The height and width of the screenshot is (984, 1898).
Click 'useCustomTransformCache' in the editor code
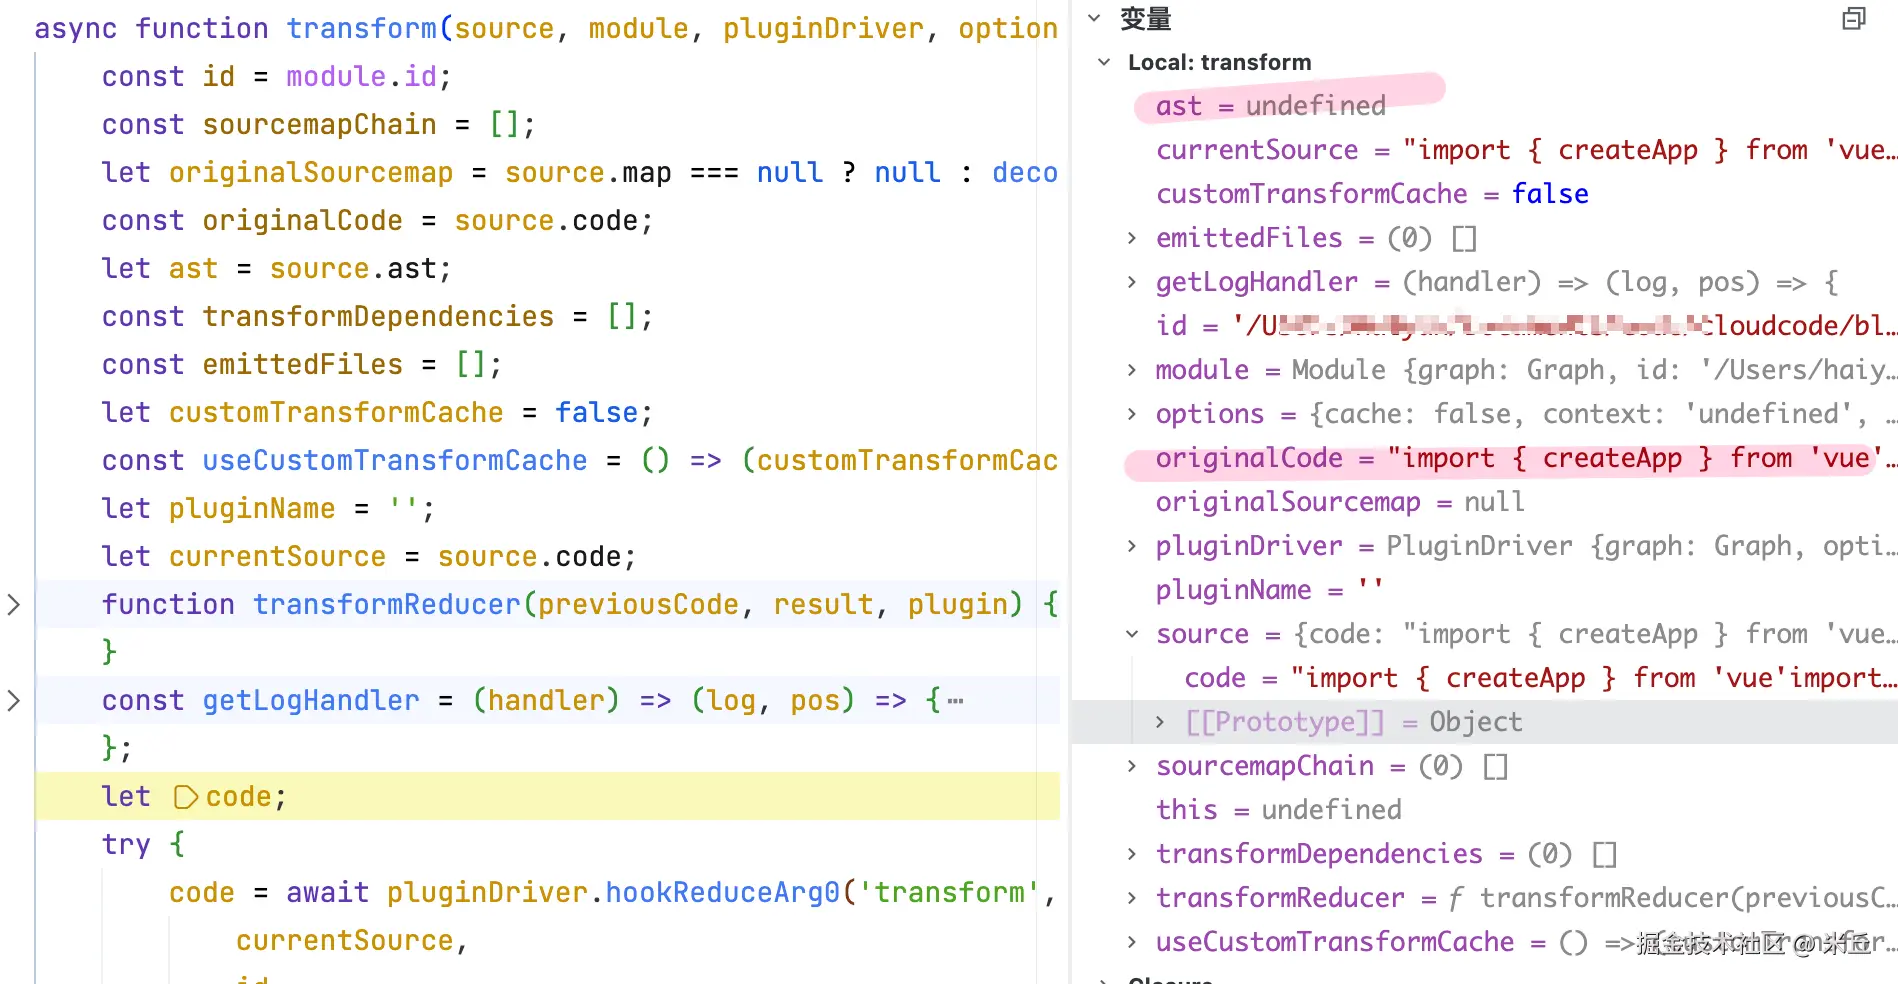[395, 461]
